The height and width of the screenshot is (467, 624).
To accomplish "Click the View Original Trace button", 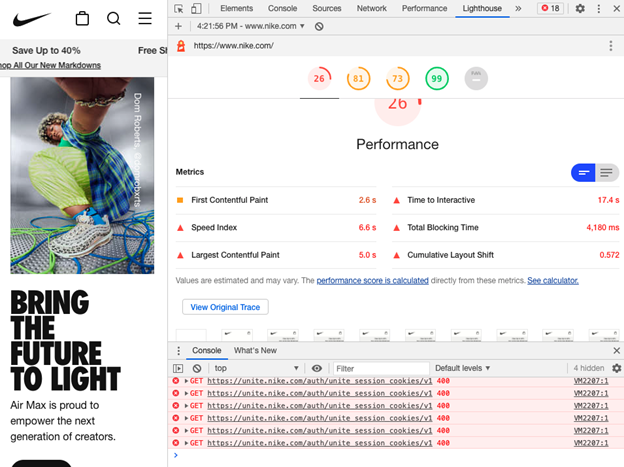I will click(225, 307).
